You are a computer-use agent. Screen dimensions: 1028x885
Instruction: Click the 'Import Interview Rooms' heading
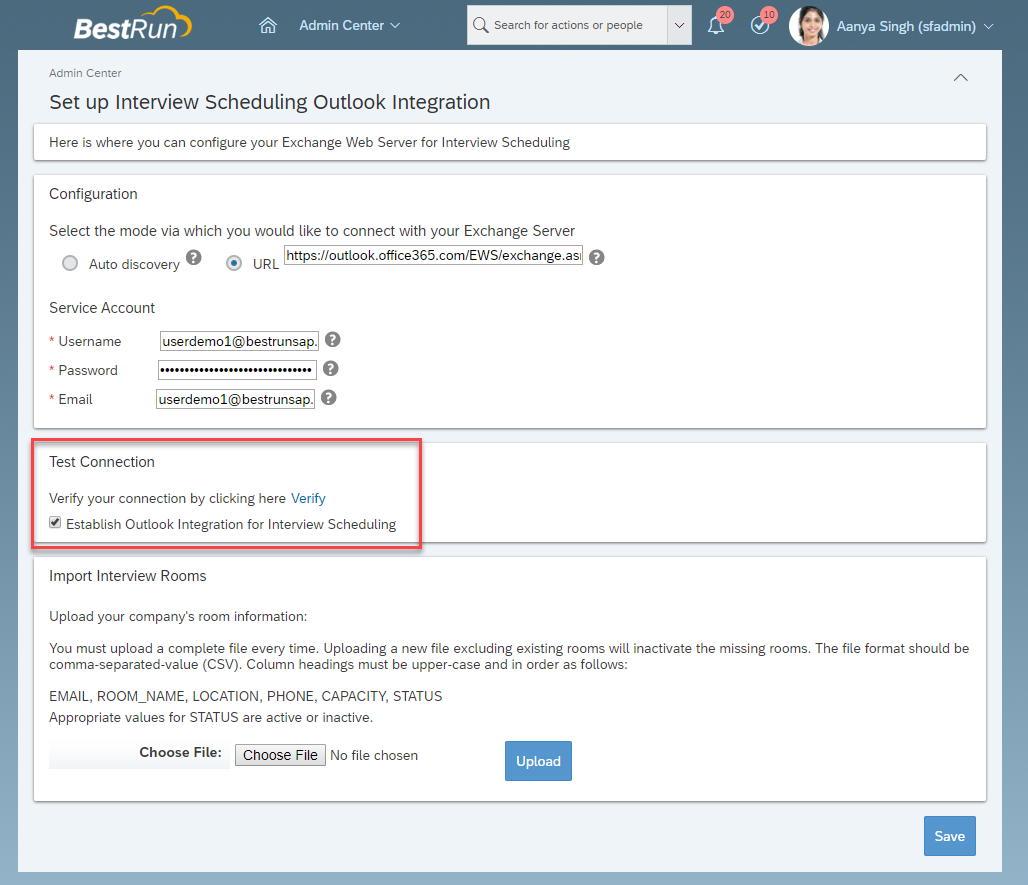(128, 576)
